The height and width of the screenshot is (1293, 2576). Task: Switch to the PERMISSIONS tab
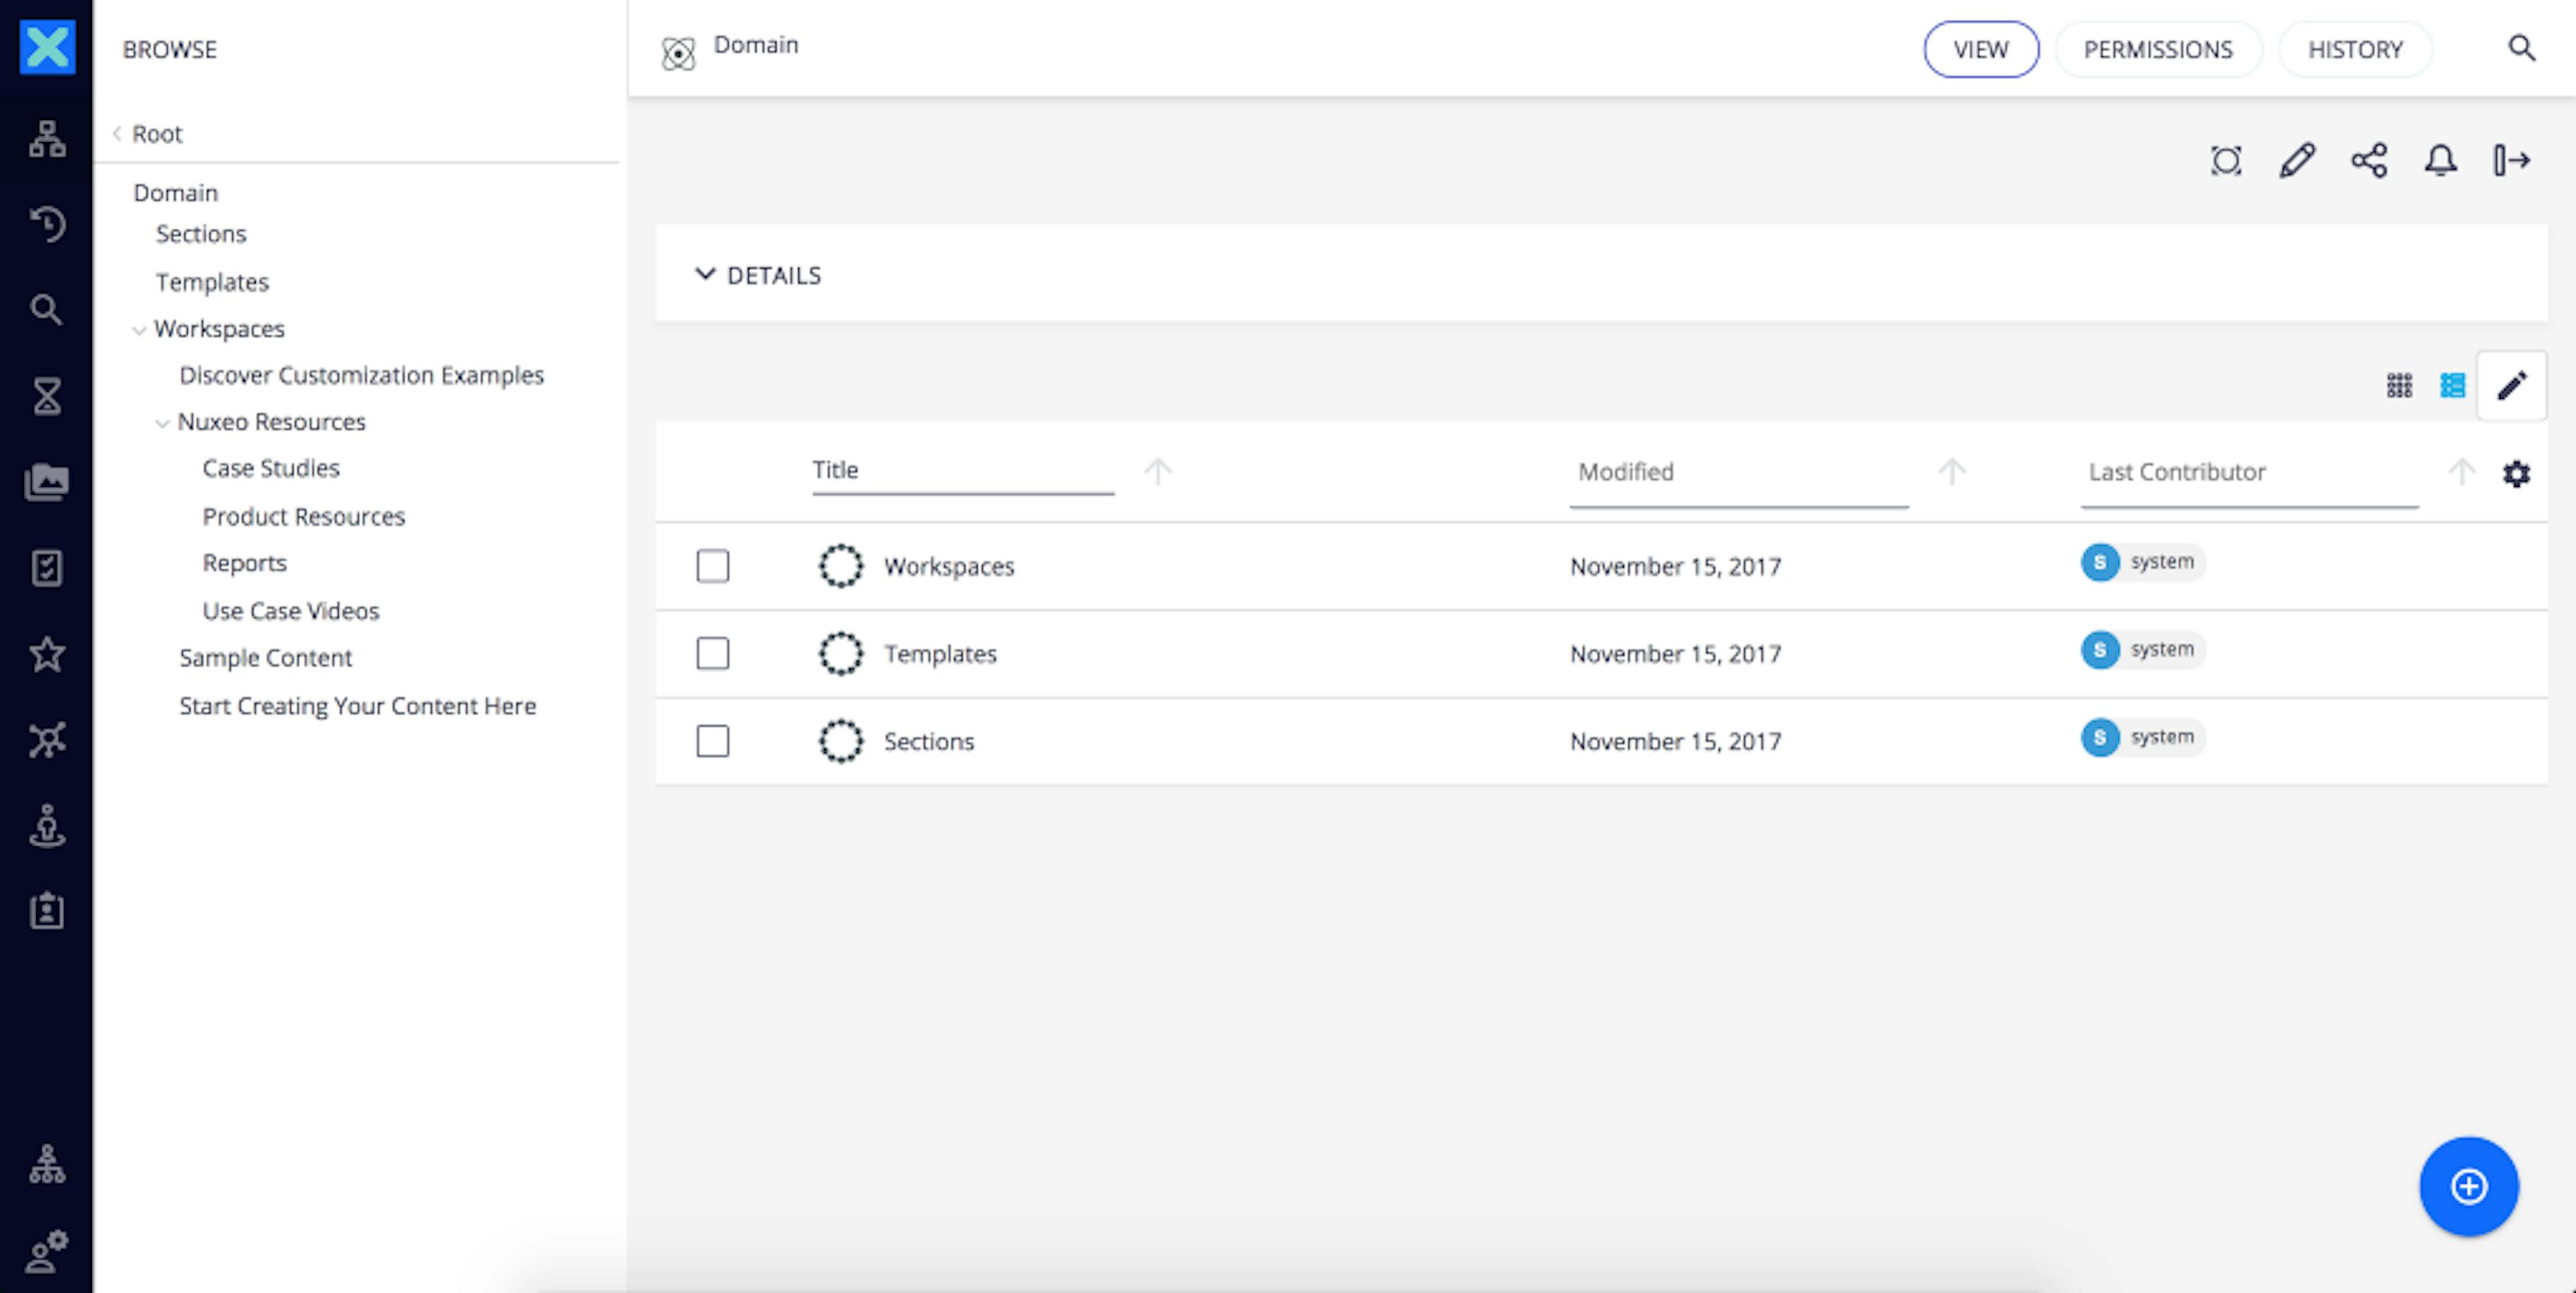[x=2158, y=49]
